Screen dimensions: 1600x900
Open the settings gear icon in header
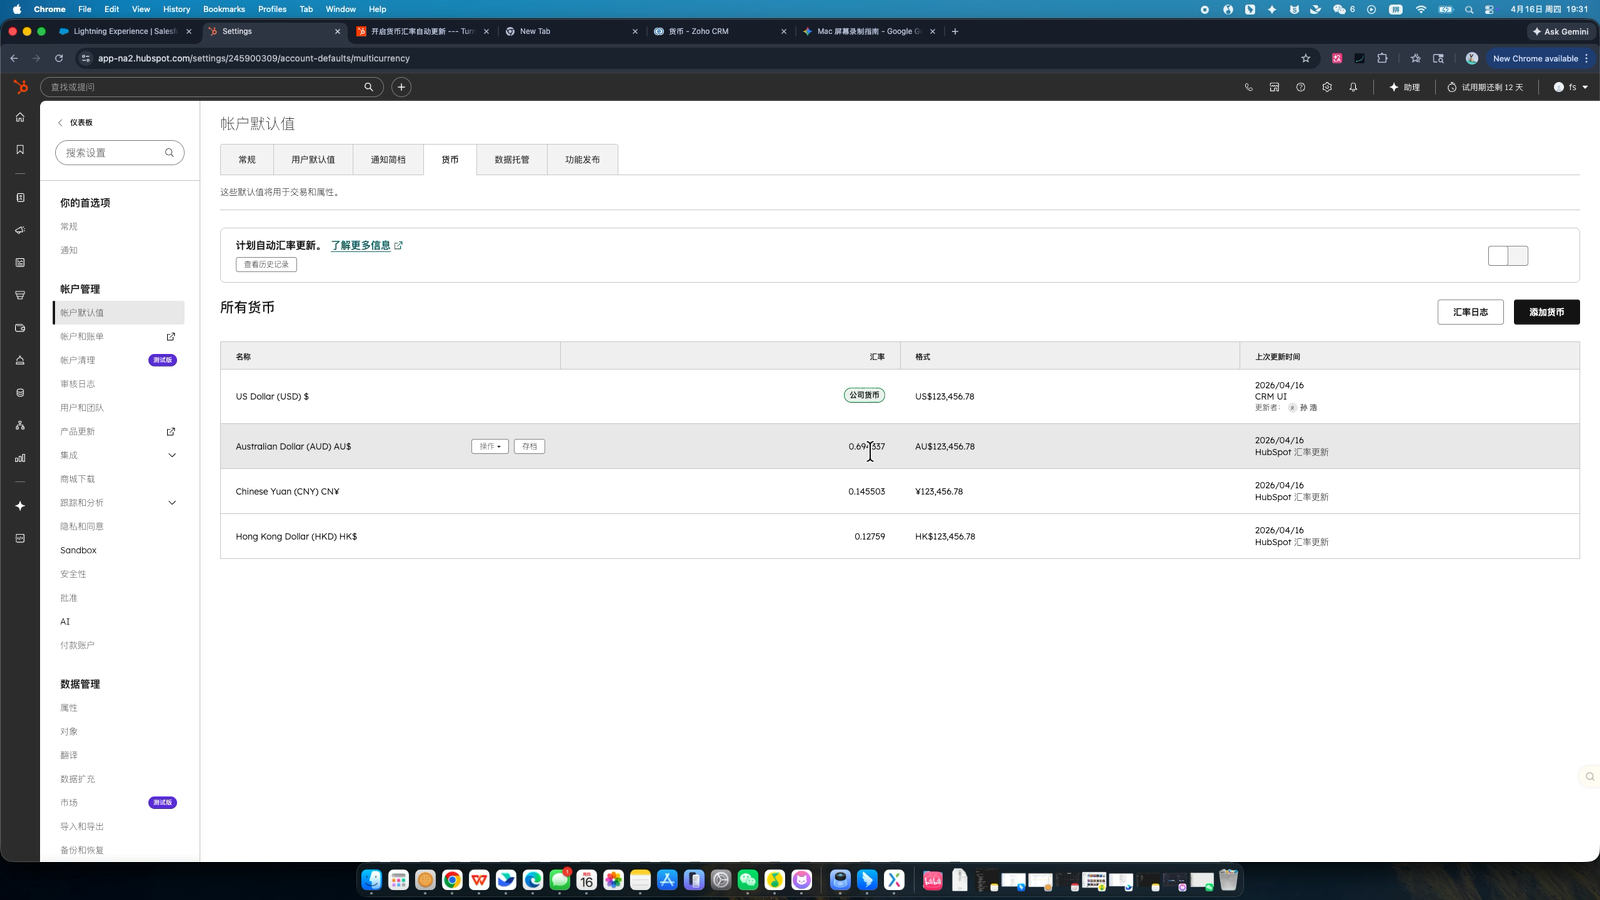coord(1327,87)
